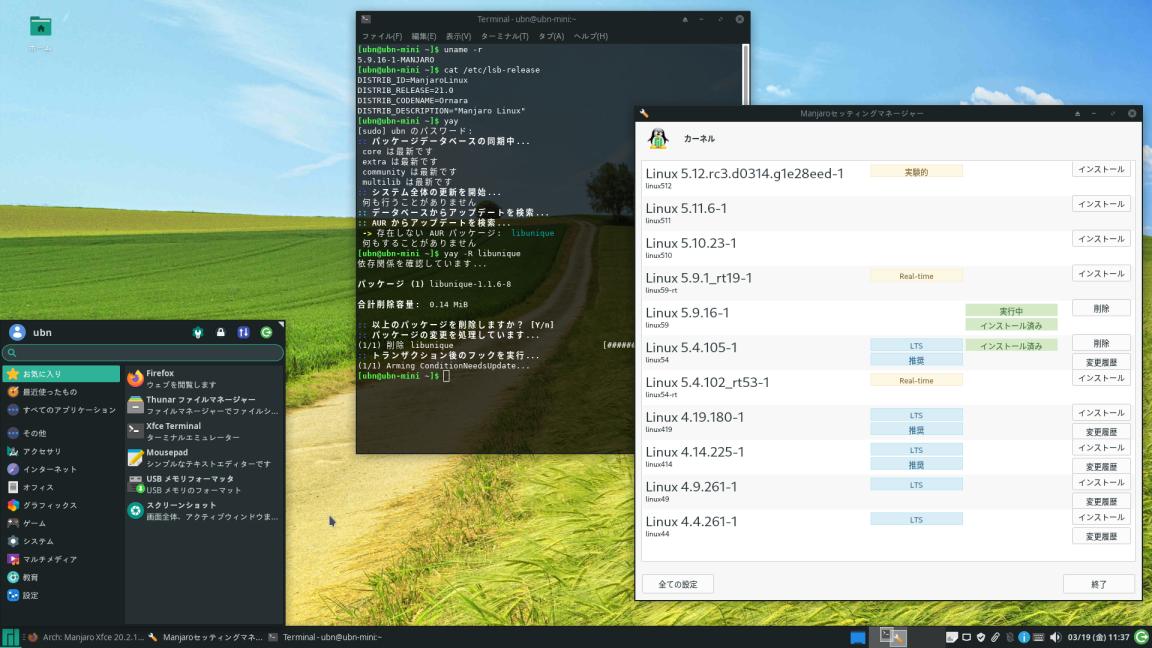Select お気に入り category in Whisker menu
The image size is (1152, 648).
tap(62, 374)
